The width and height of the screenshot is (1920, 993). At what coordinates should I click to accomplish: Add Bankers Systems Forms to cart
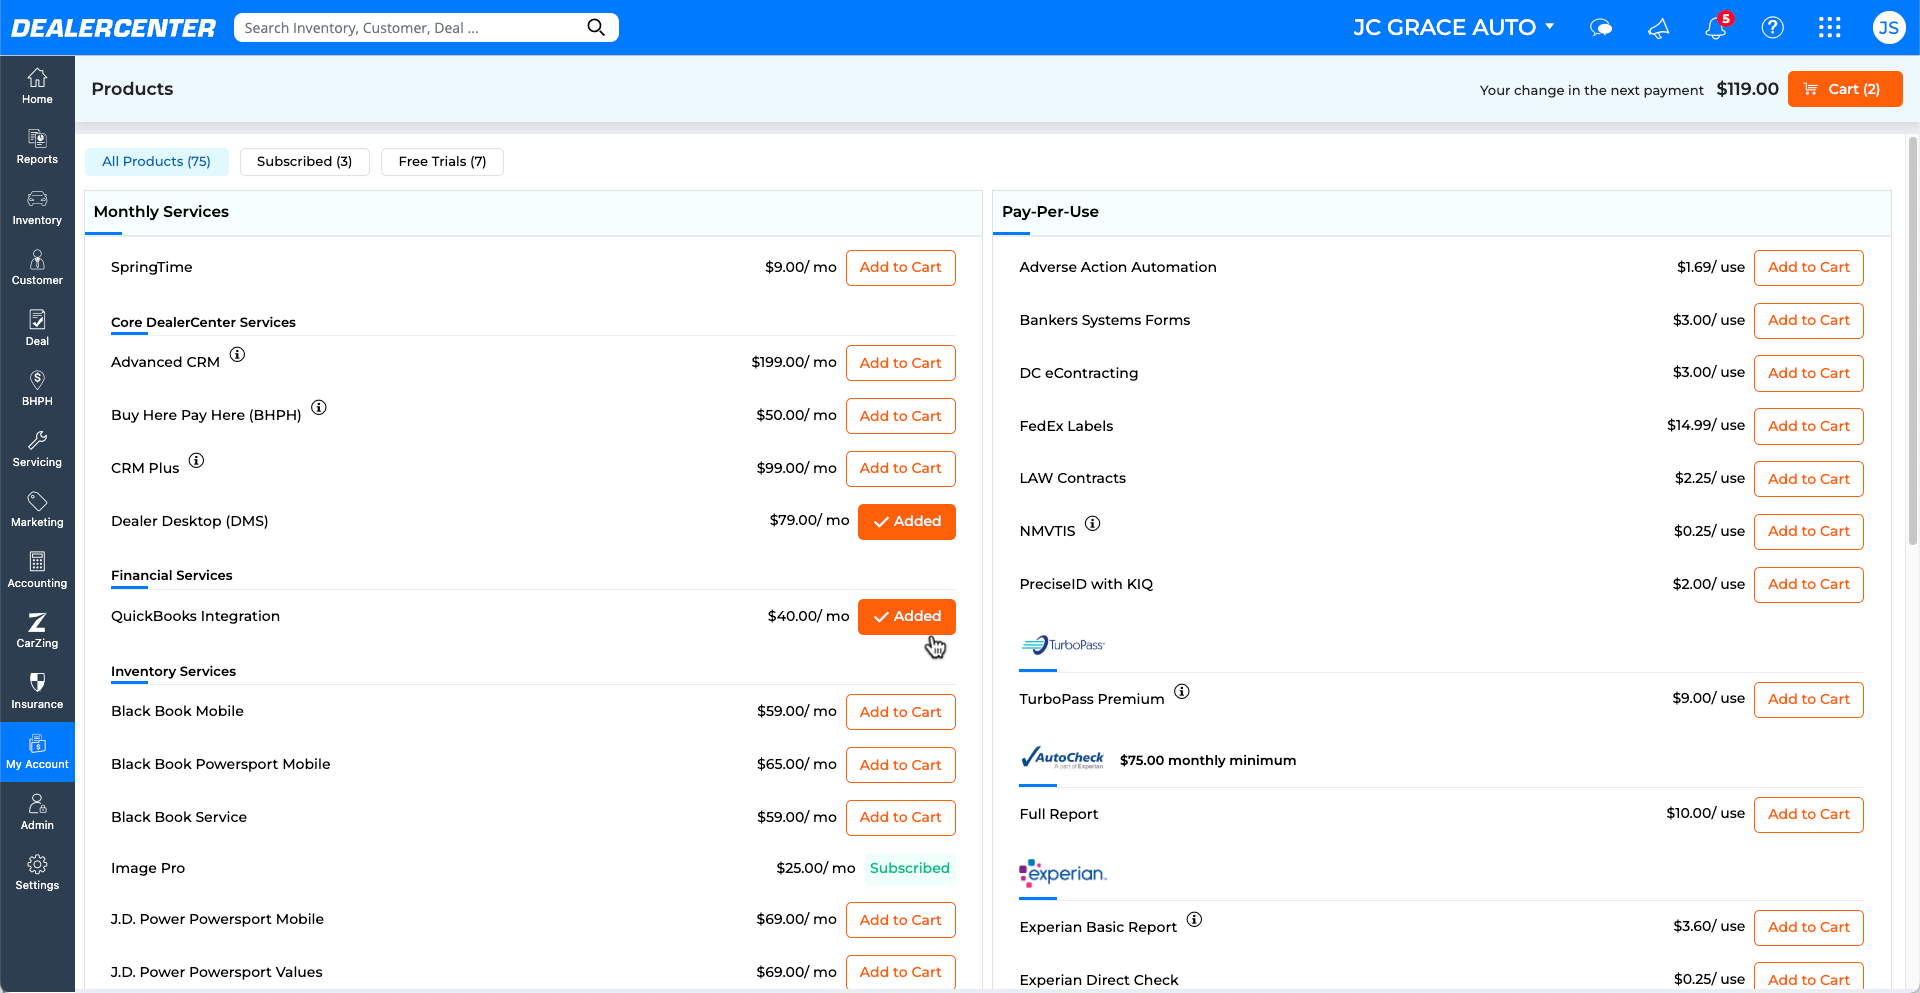[1809, 321]
